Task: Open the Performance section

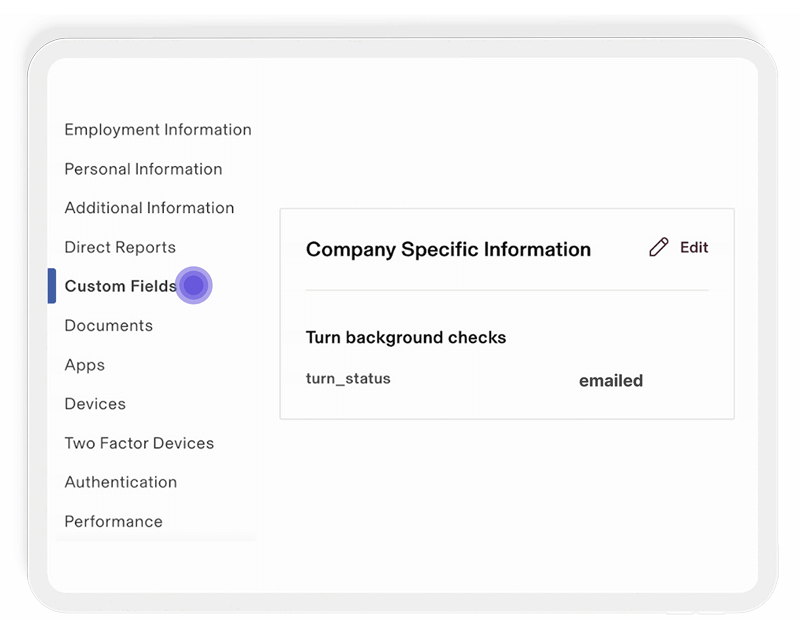Action: pyautogui.click(x=113, y=520)
